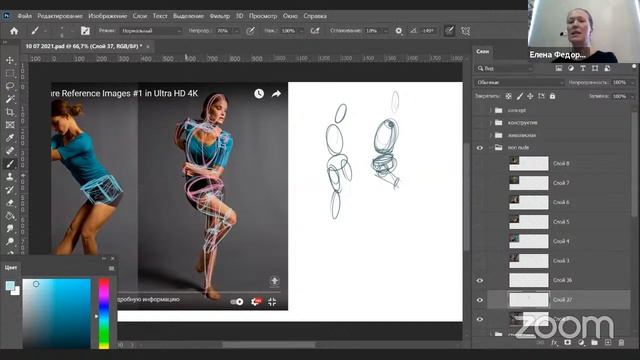Toggle lock image pixels brush icon
Image resolution: width=640 pixels, height=360 pixels.
click(519, 96)
